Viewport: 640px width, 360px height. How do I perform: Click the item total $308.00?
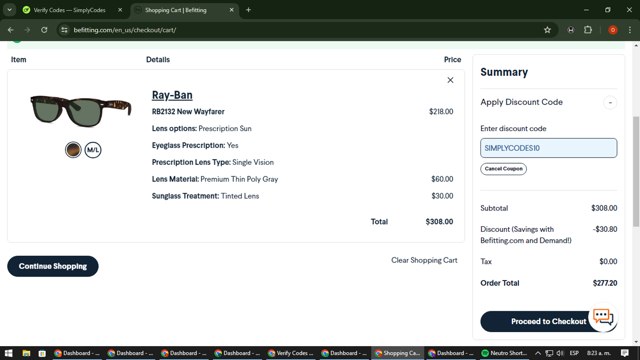(x=439, y=222)
